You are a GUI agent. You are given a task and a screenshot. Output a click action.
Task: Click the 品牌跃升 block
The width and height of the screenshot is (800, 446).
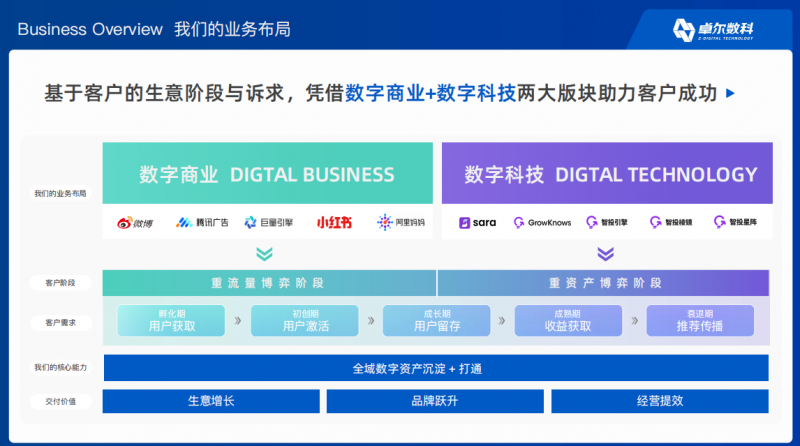435,401
